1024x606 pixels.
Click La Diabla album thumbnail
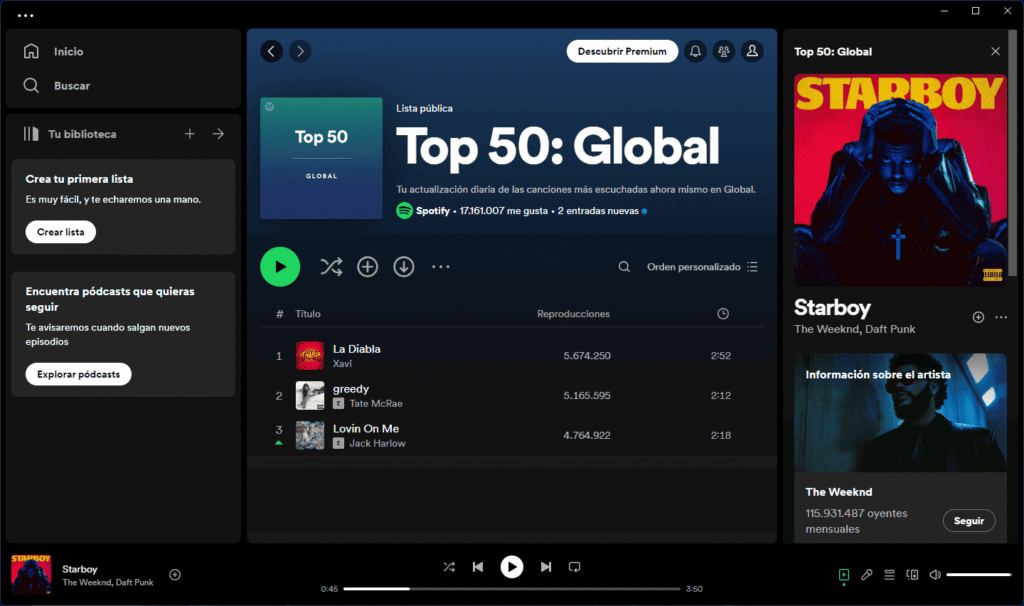[x=310, y=356]
